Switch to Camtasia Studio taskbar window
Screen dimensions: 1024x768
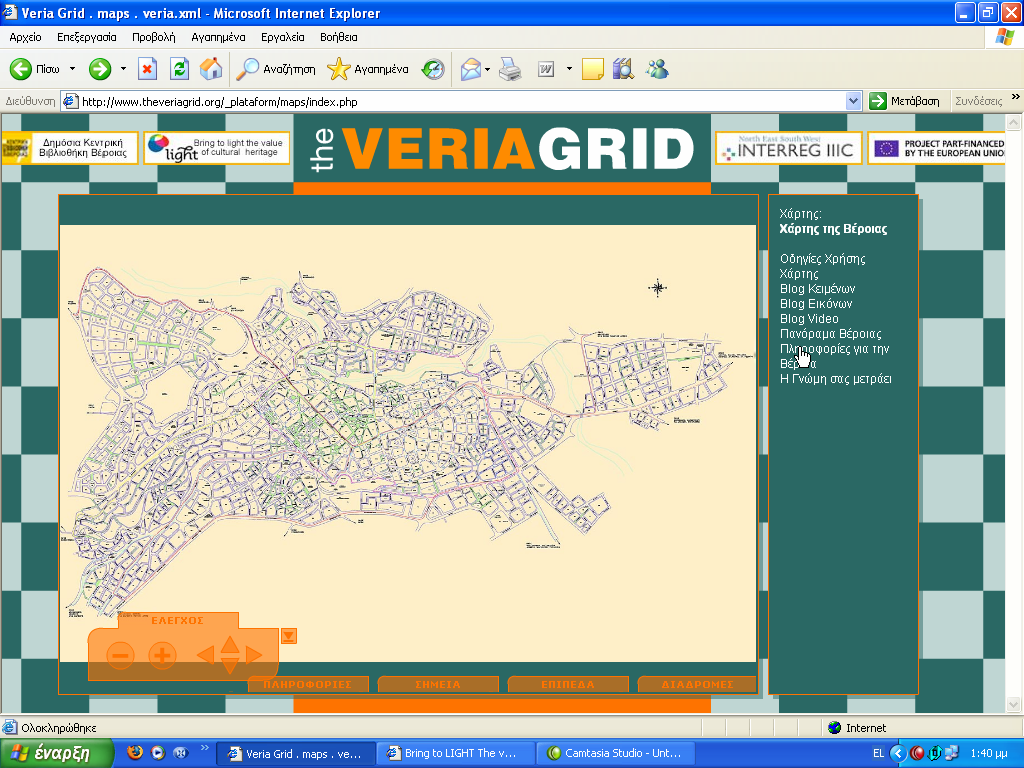(615, 753)
